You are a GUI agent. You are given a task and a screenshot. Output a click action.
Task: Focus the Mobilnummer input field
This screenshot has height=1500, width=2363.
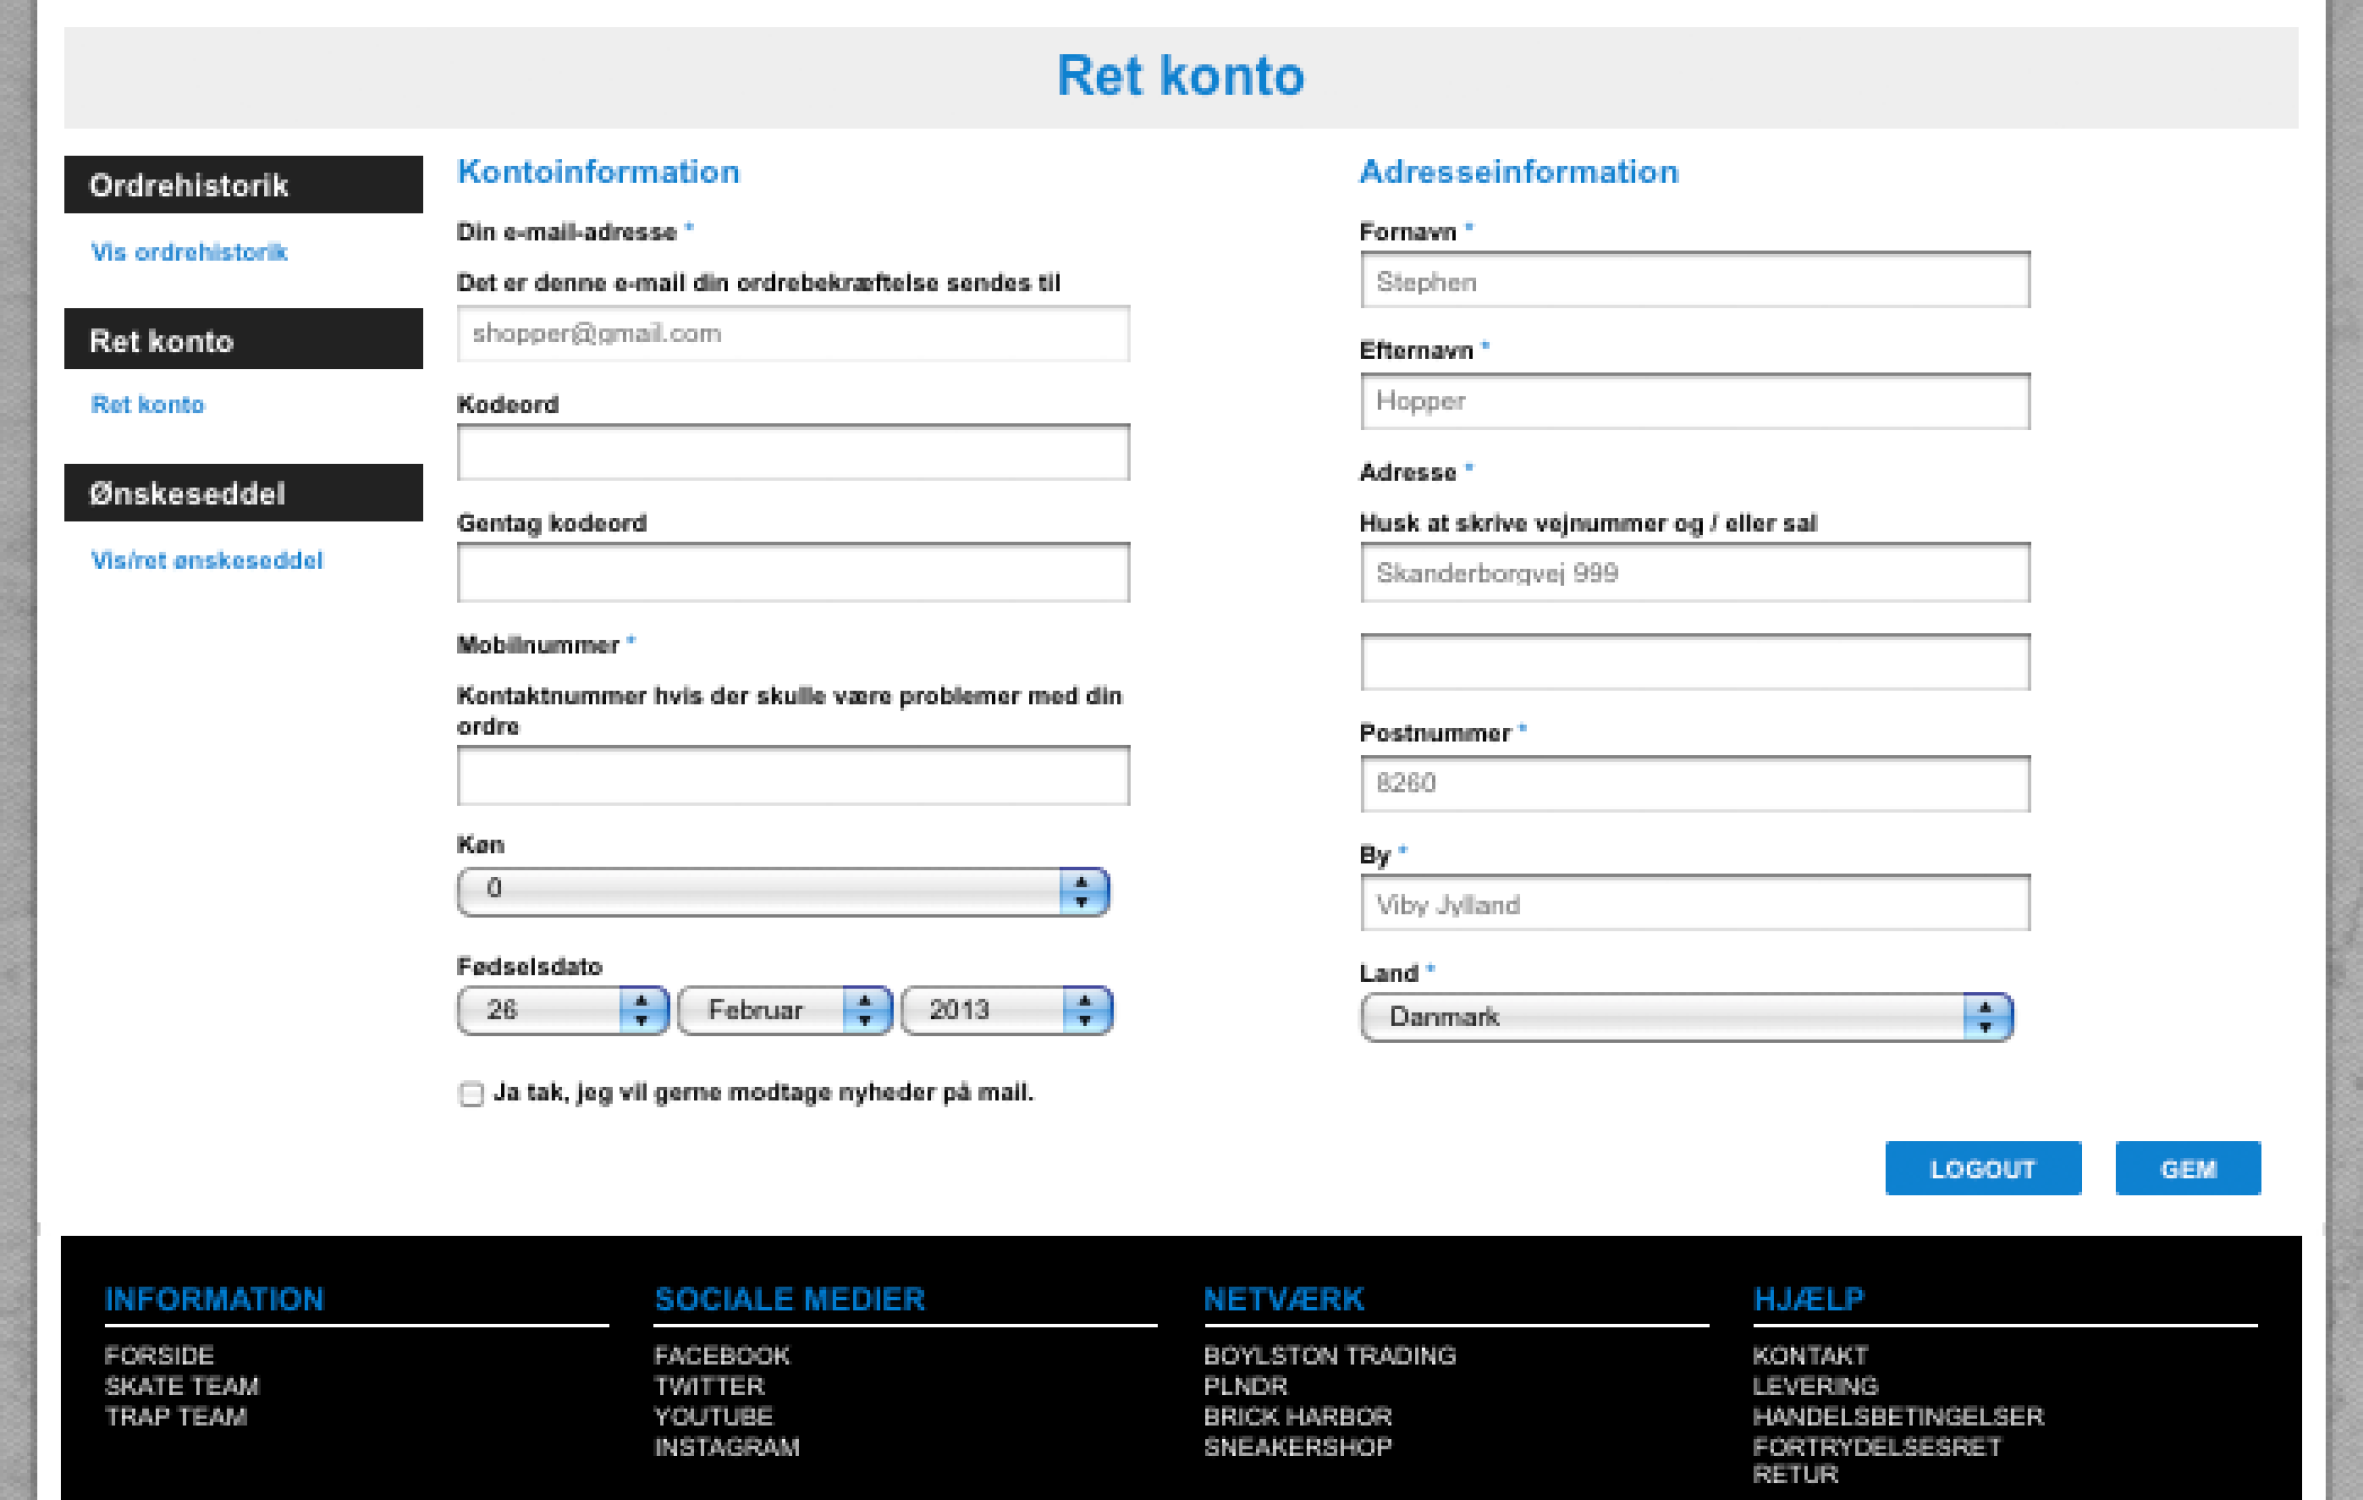793,776
